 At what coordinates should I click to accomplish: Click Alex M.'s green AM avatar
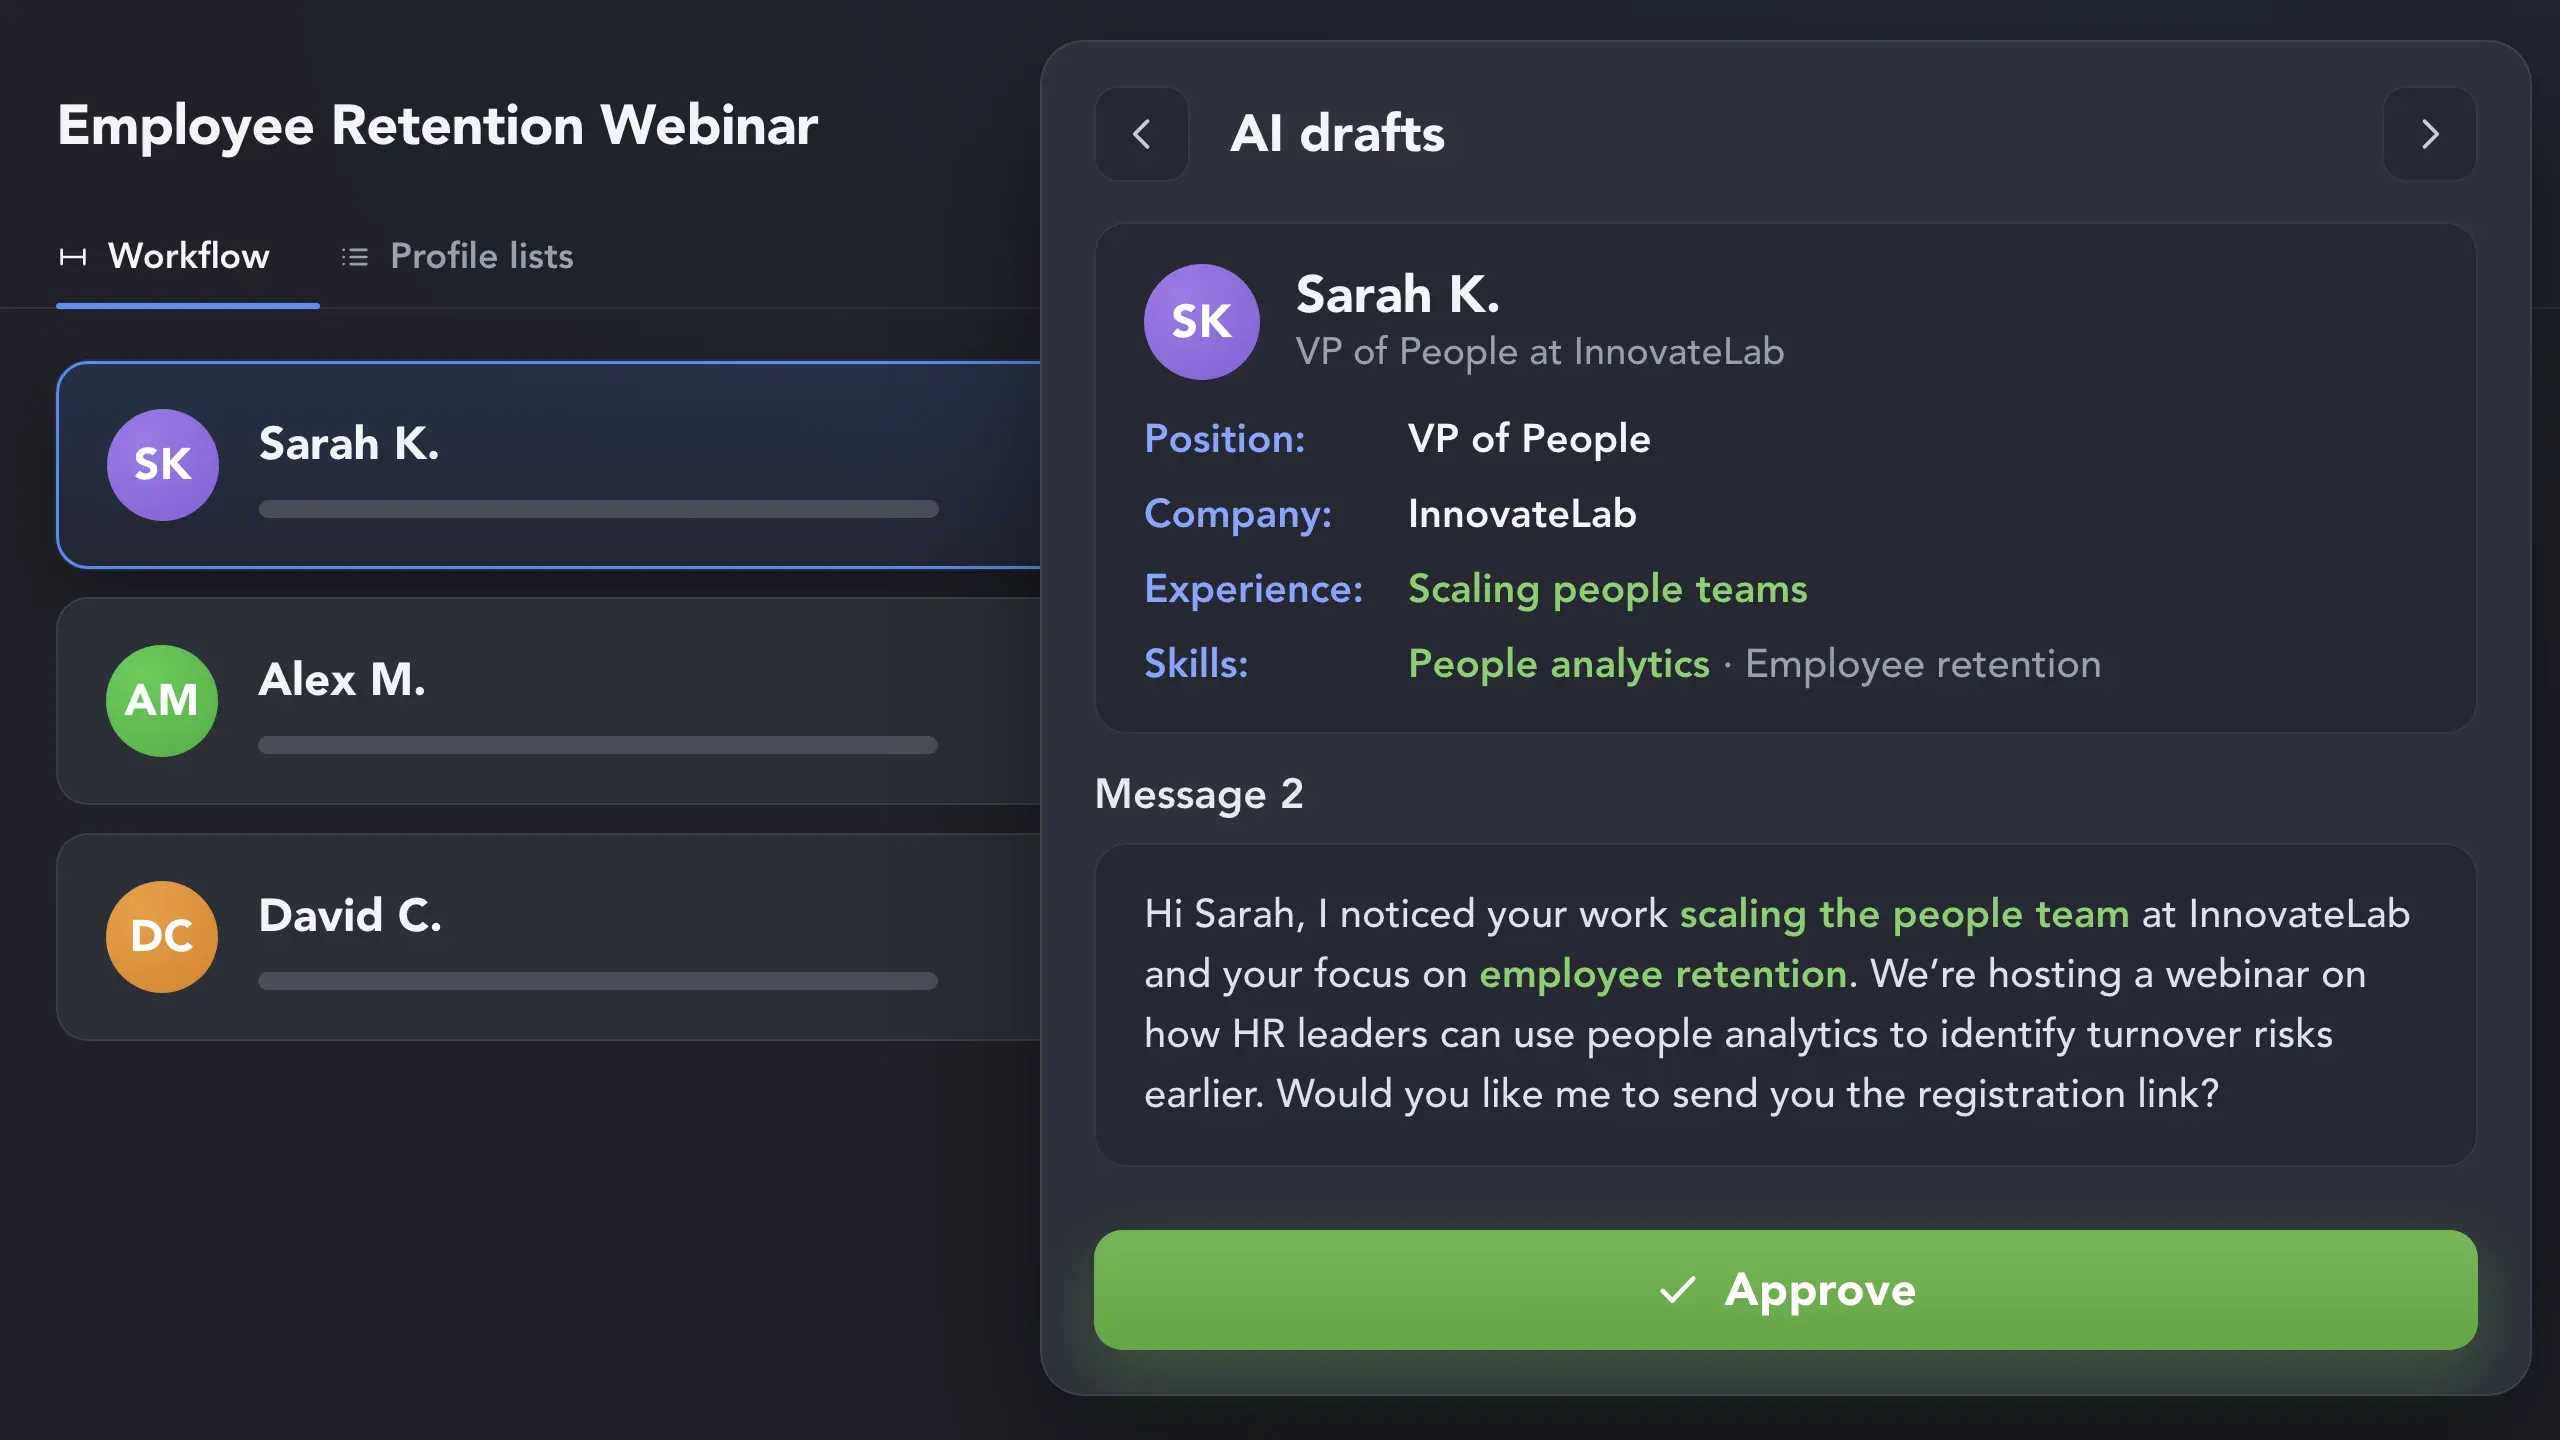(x=162, y=701)
